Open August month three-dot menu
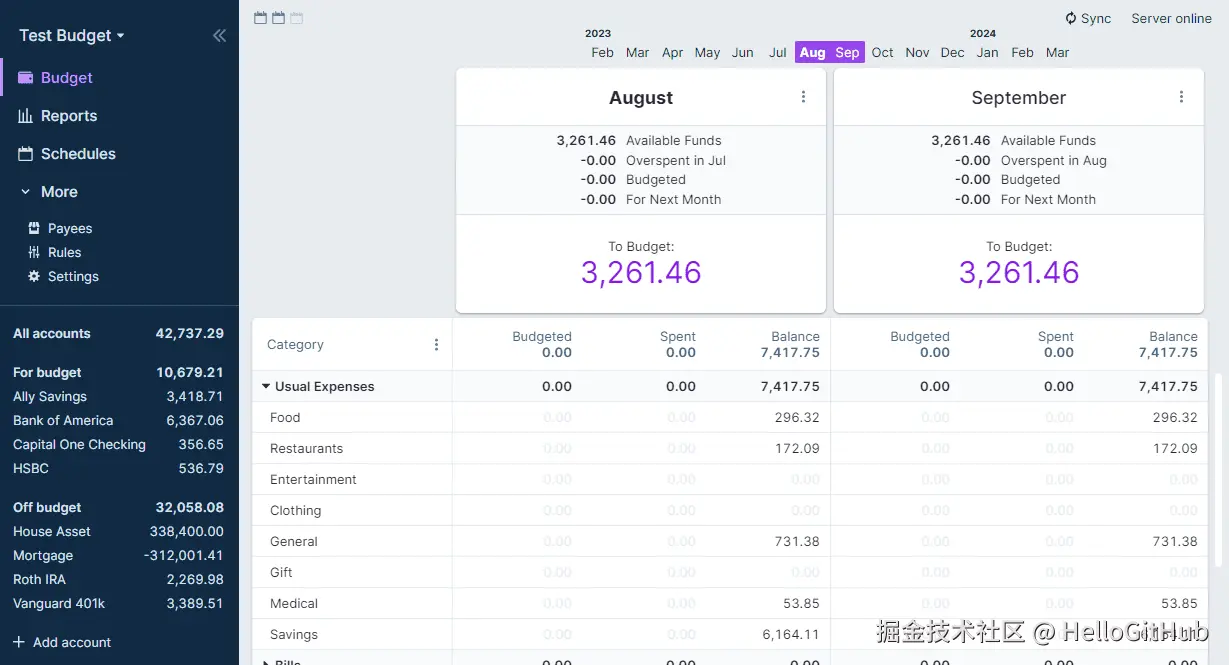The image size is (1229, 665). (803, 97)
